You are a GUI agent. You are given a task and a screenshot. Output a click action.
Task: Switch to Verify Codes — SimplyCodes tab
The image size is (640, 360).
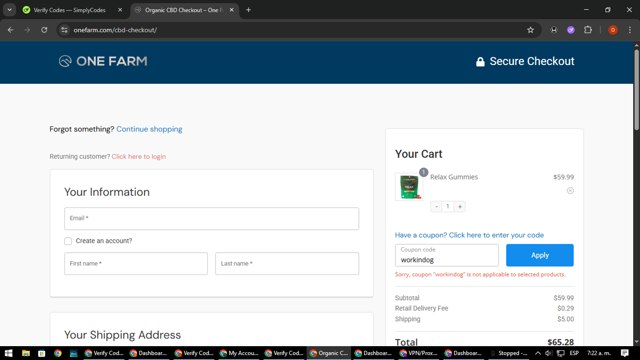click(69, 10)
